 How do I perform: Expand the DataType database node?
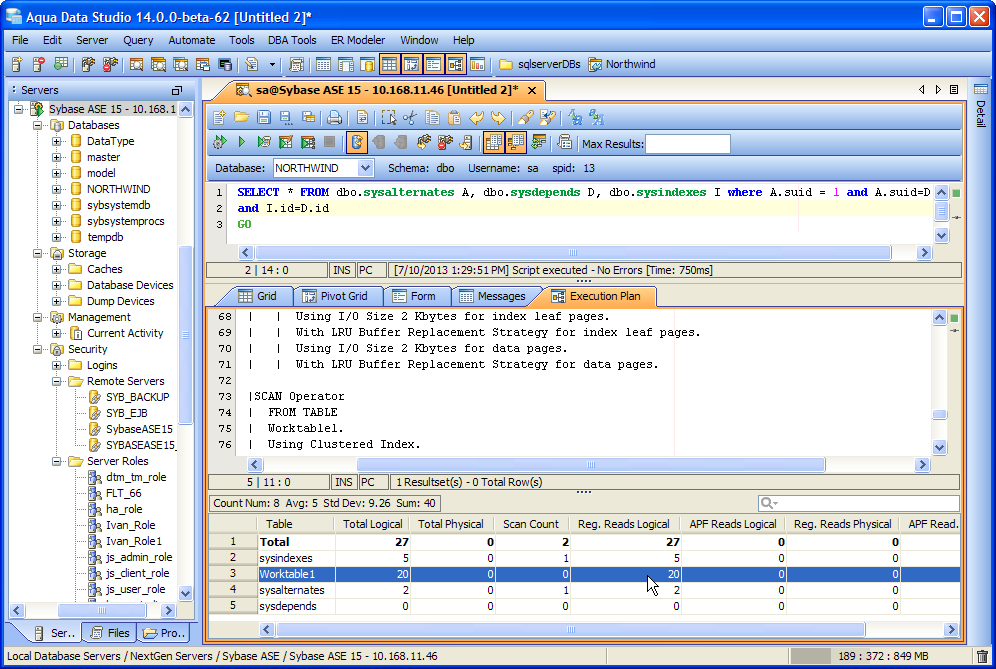57,141
